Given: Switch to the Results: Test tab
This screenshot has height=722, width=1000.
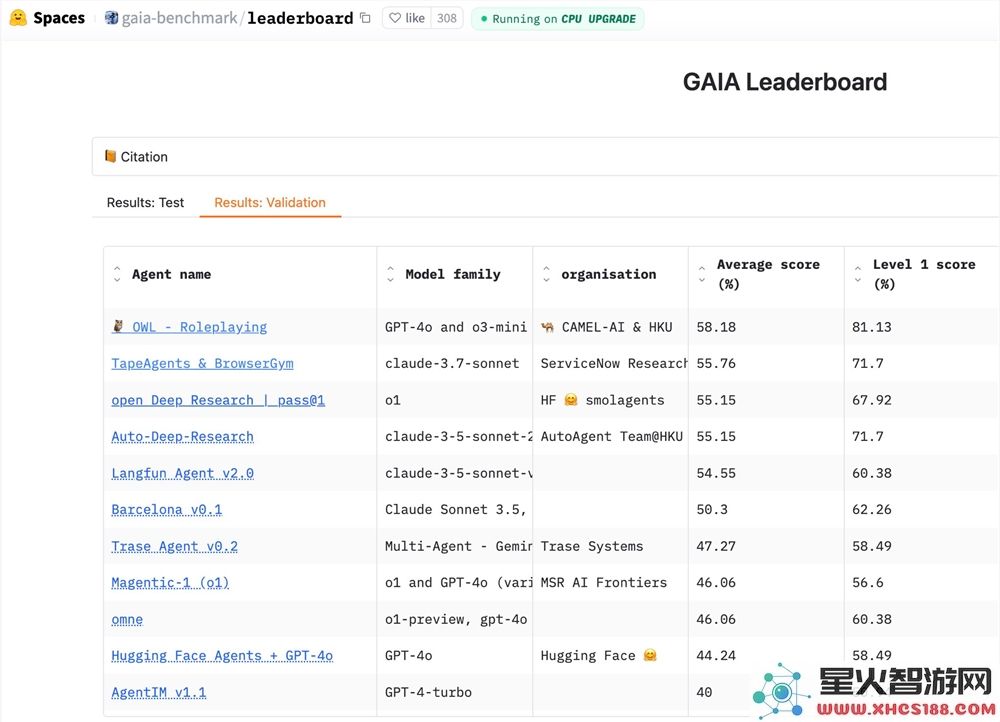Looking at the screenshot, I should pyautogui.click(x=145, y=202).
